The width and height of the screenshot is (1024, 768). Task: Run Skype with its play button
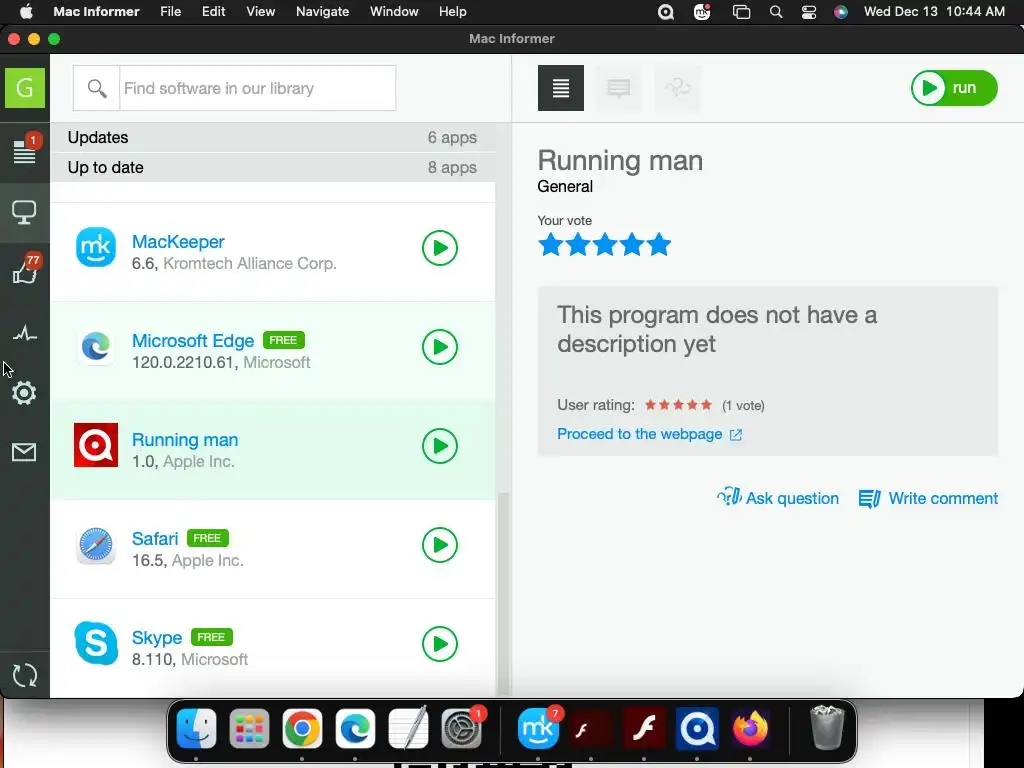(x=440, y=644)
